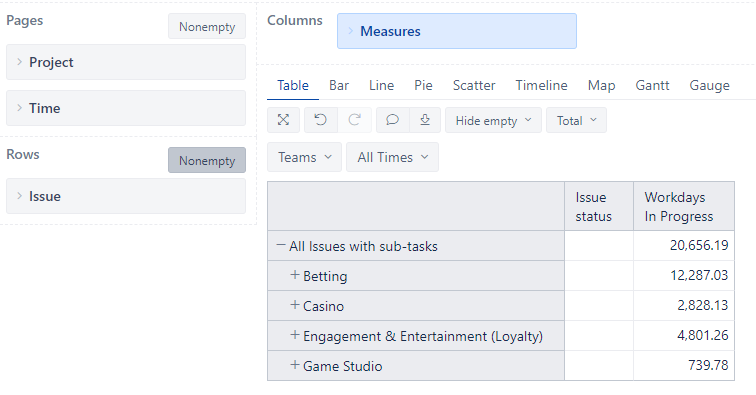Click the redo icon
The height and width of the screenshot is (395, 756).
point(354,120)
